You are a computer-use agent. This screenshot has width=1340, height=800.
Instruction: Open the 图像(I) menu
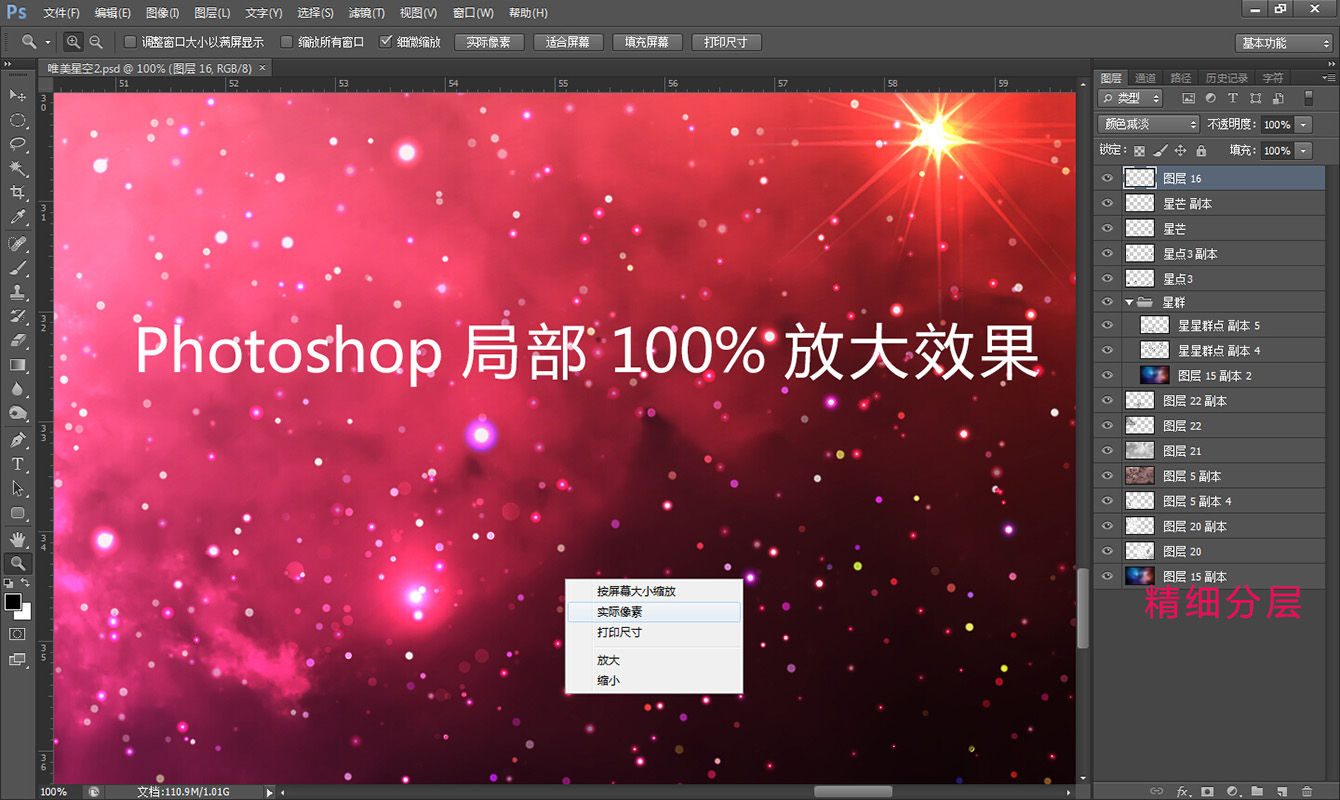coord(162,13)
